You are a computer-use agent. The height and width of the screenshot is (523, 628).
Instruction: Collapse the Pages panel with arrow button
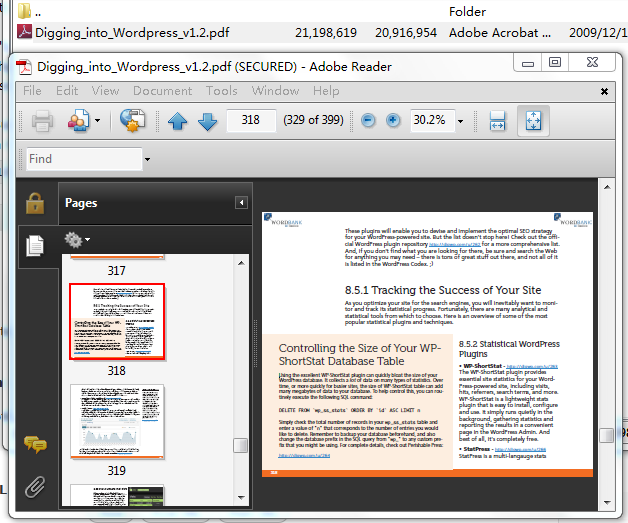(x=241, y=203)
